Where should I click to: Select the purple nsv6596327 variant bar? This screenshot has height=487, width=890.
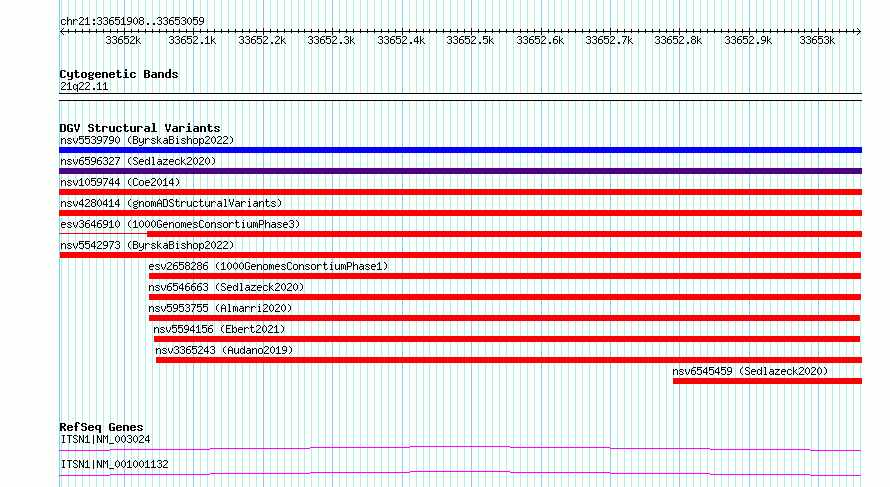[460, 171]
